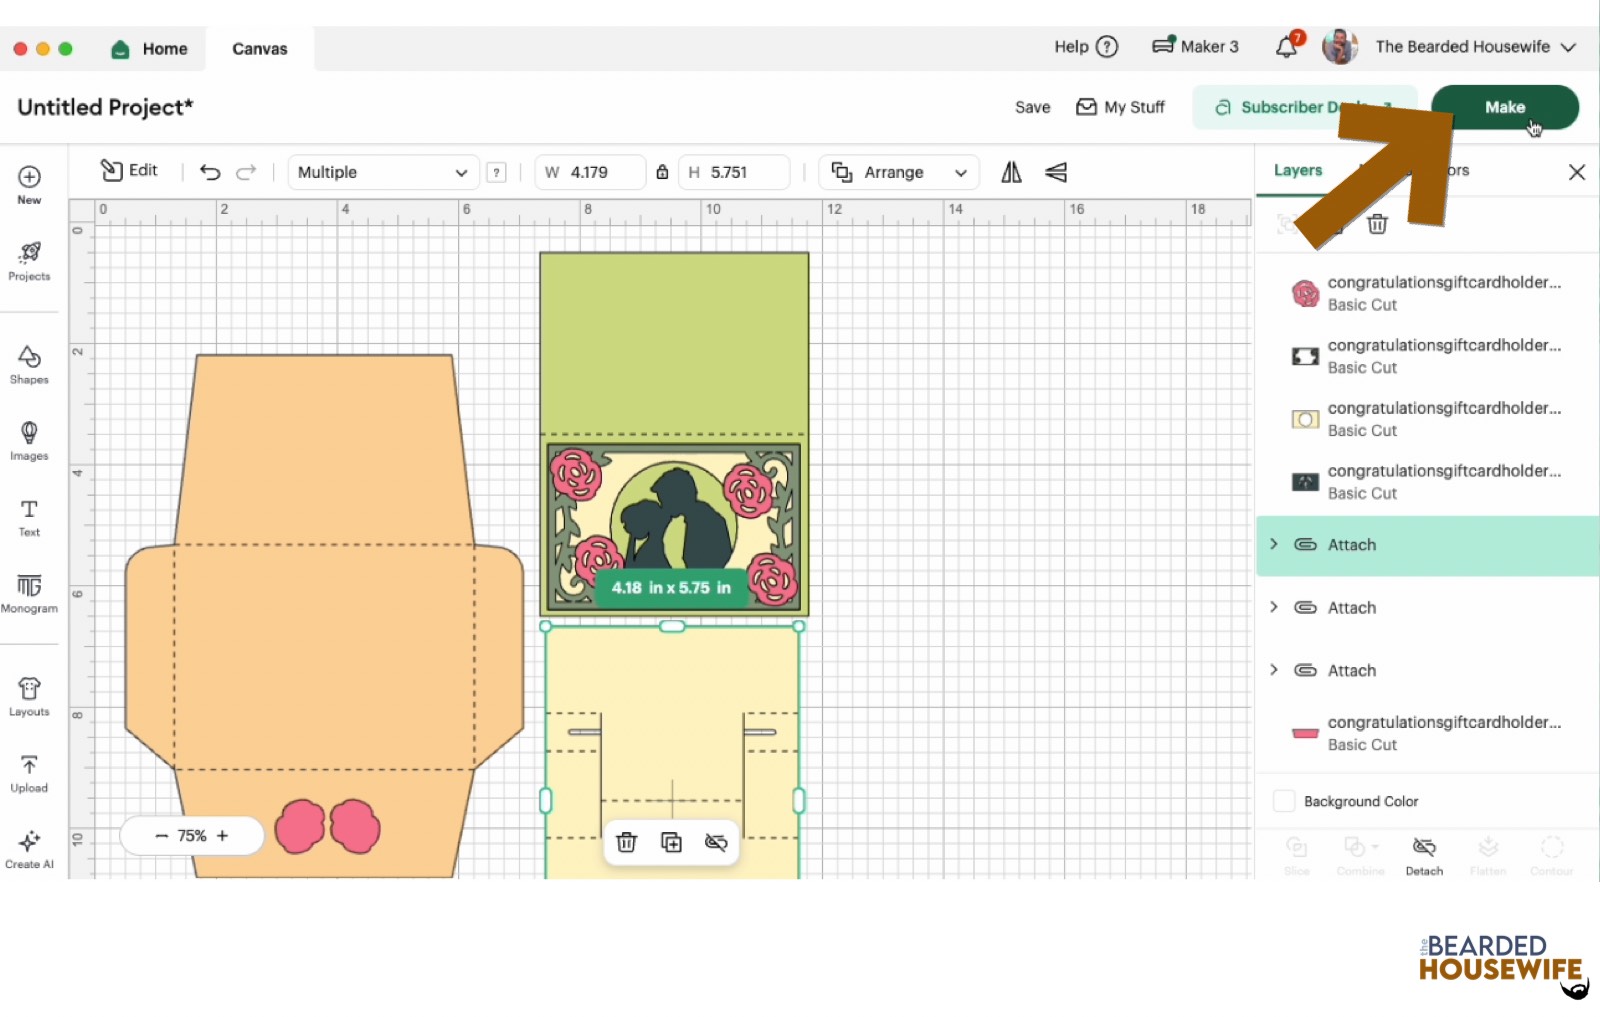Select the Layers panel tab
The width and height of the screenshot is (1600, 1017).
tap(1298, 170)
